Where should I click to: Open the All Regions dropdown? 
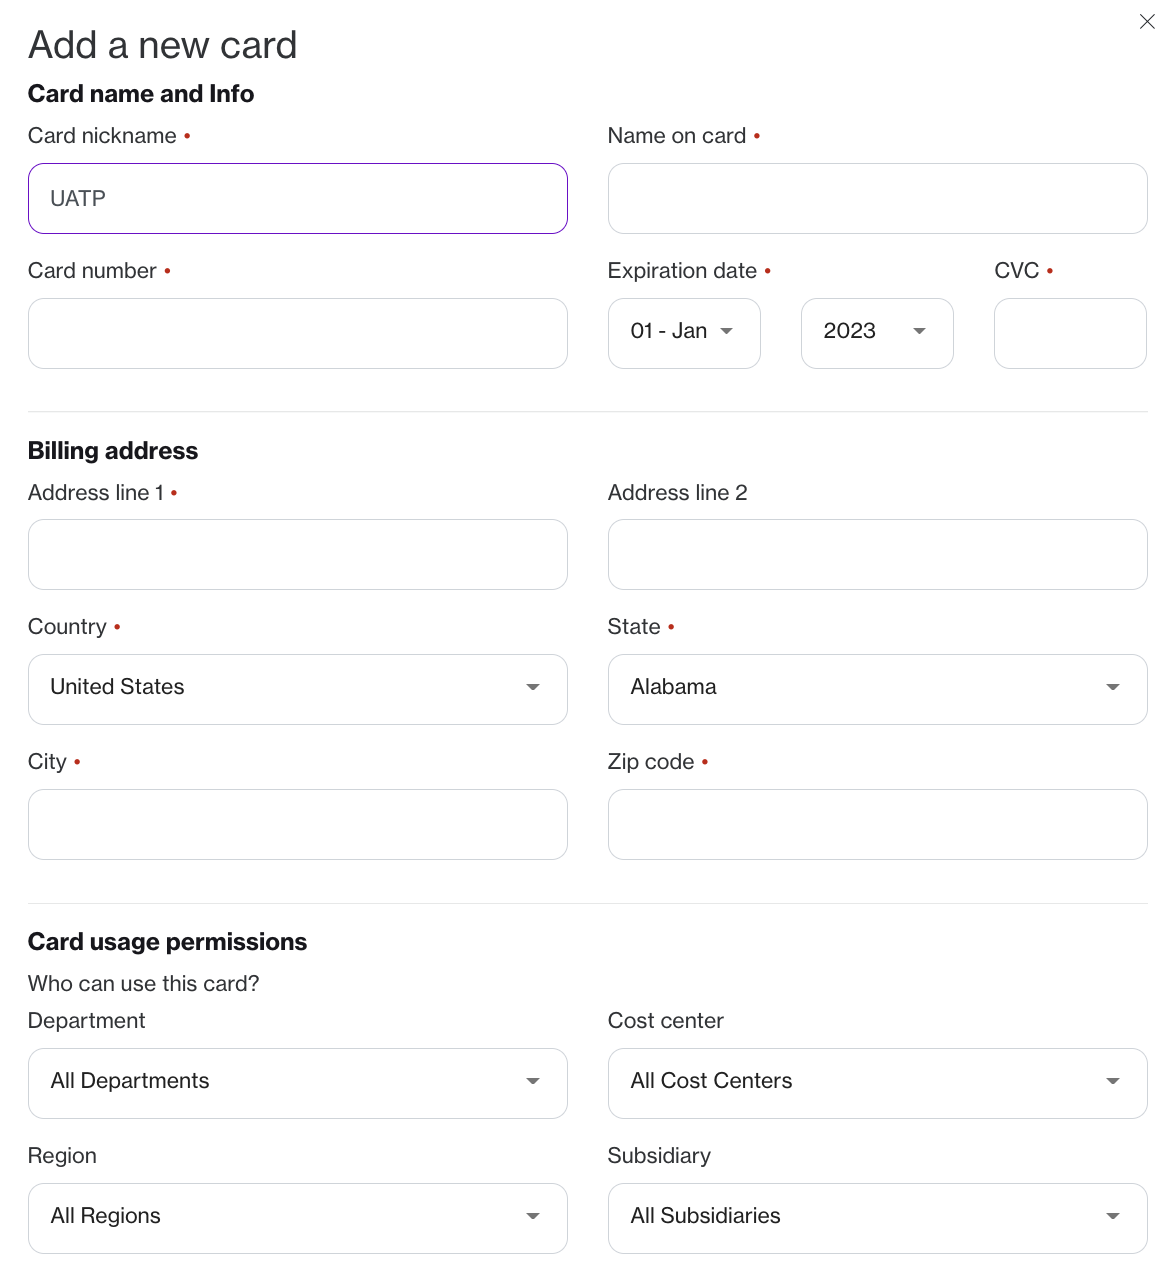pyautogui.click(x=297, y=1219)
